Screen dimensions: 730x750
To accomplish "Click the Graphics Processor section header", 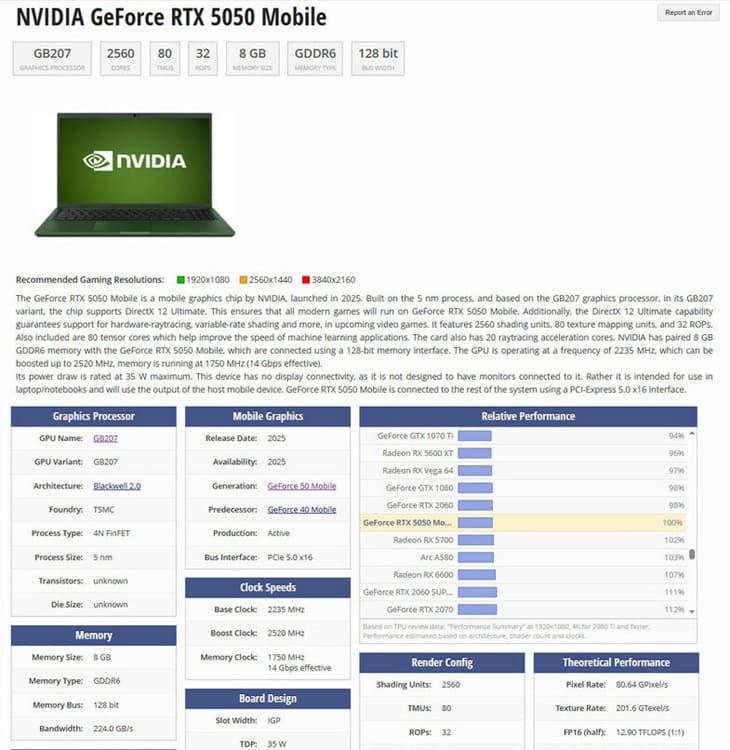I will (x=94, y=416).
